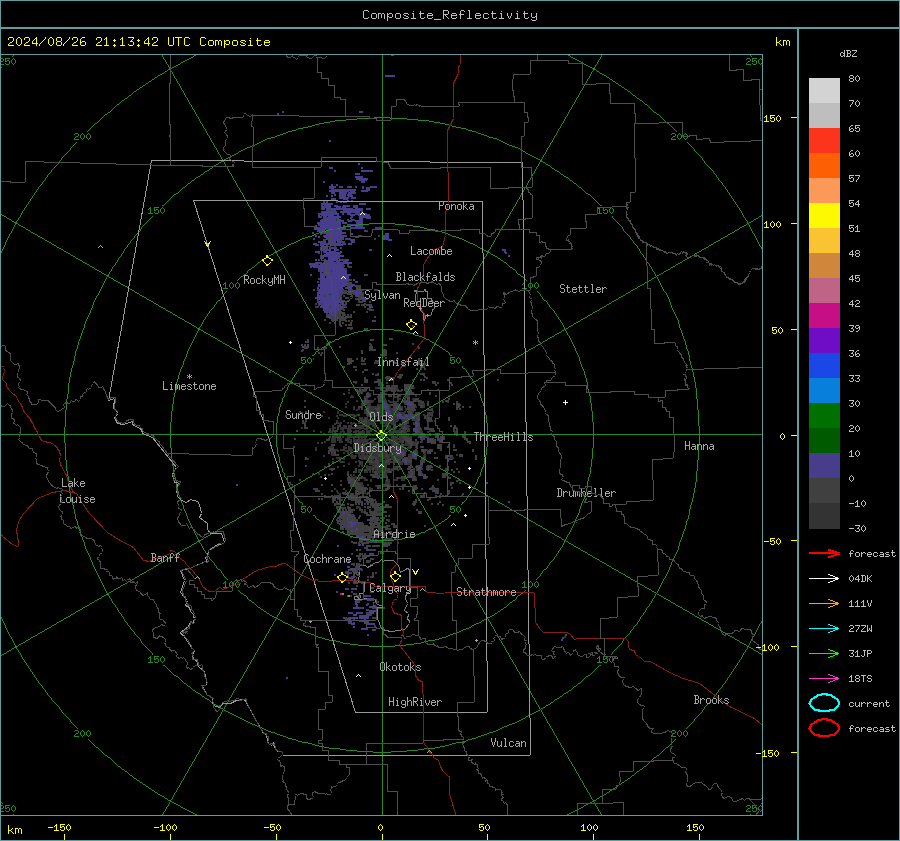
Task: Click the orange 111V arrow legend icon
Action: (x=824, y=603)
